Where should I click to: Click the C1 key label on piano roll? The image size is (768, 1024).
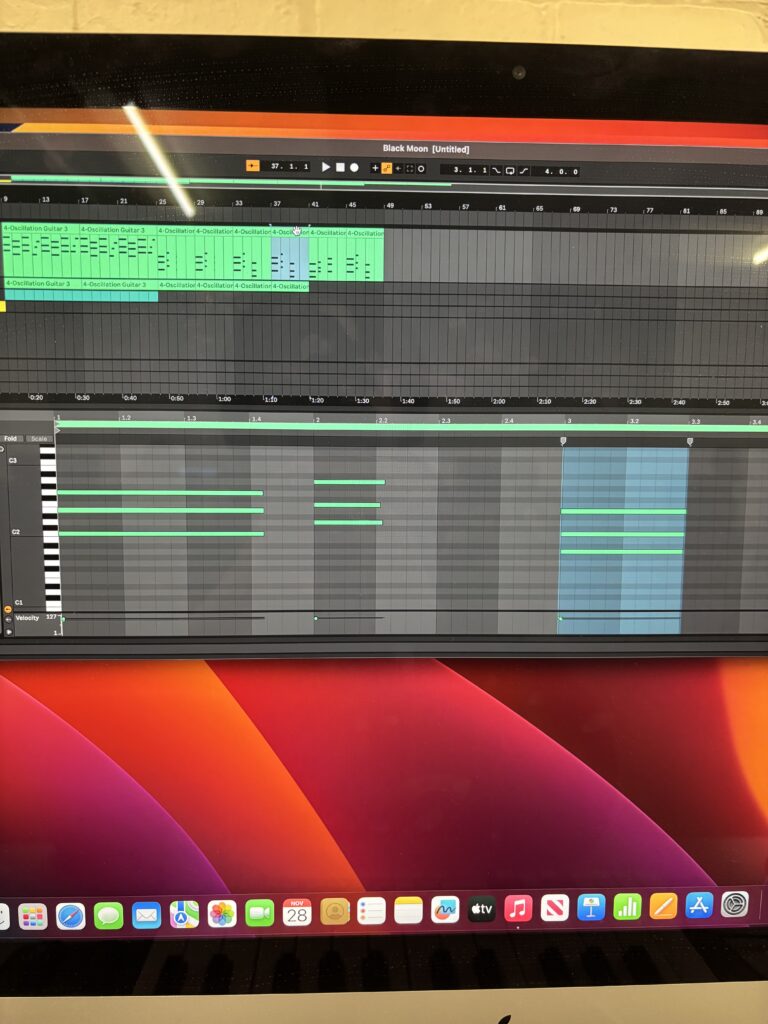(x=18, y=602)
